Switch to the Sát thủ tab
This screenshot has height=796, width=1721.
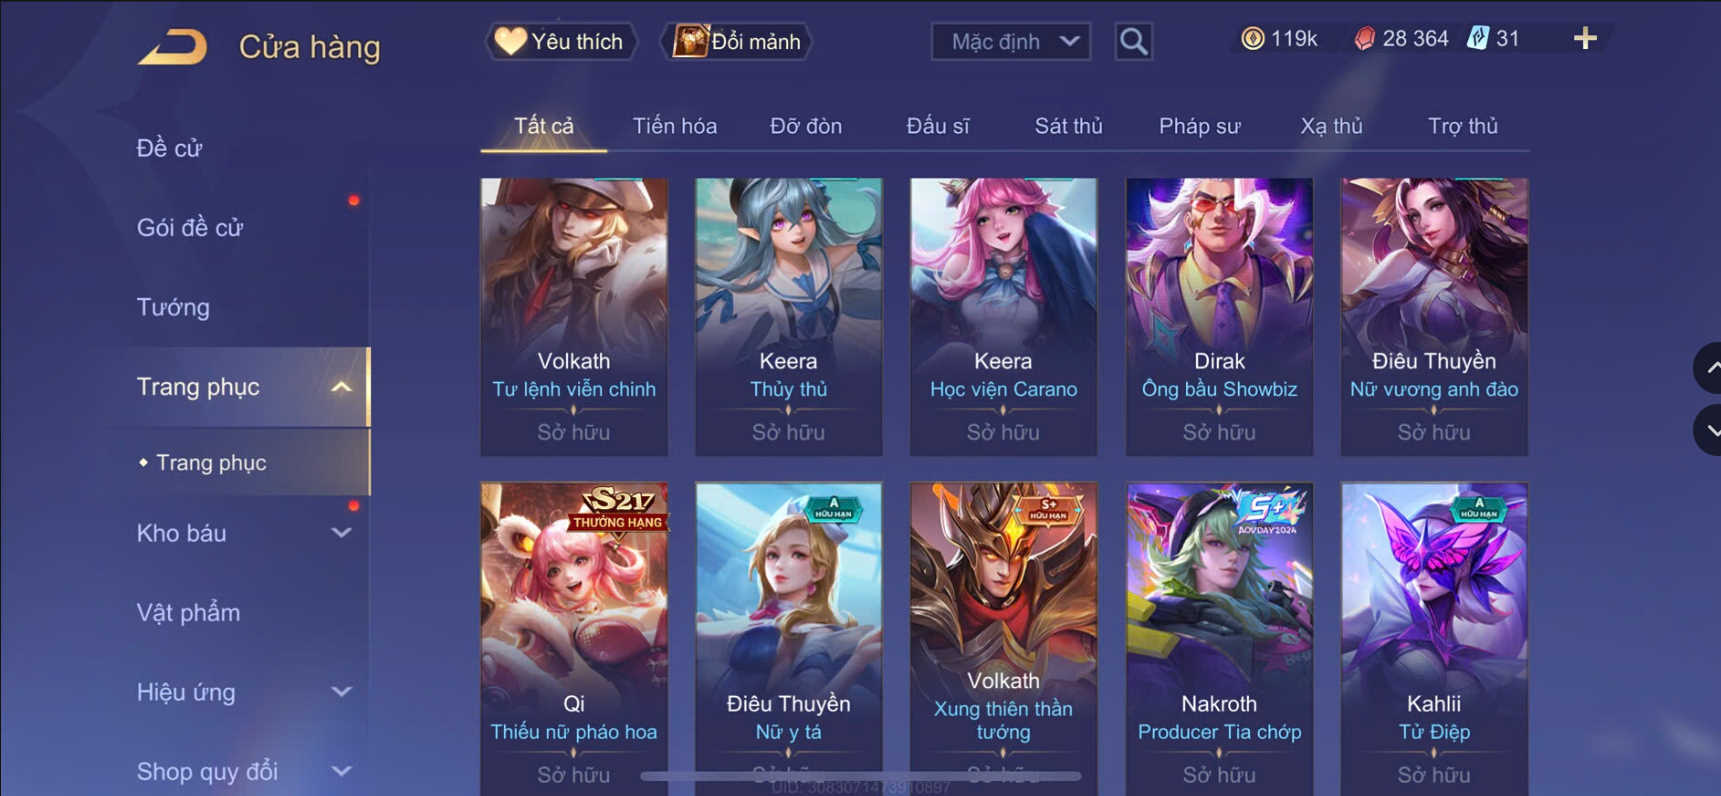(x=1068, y=126)
